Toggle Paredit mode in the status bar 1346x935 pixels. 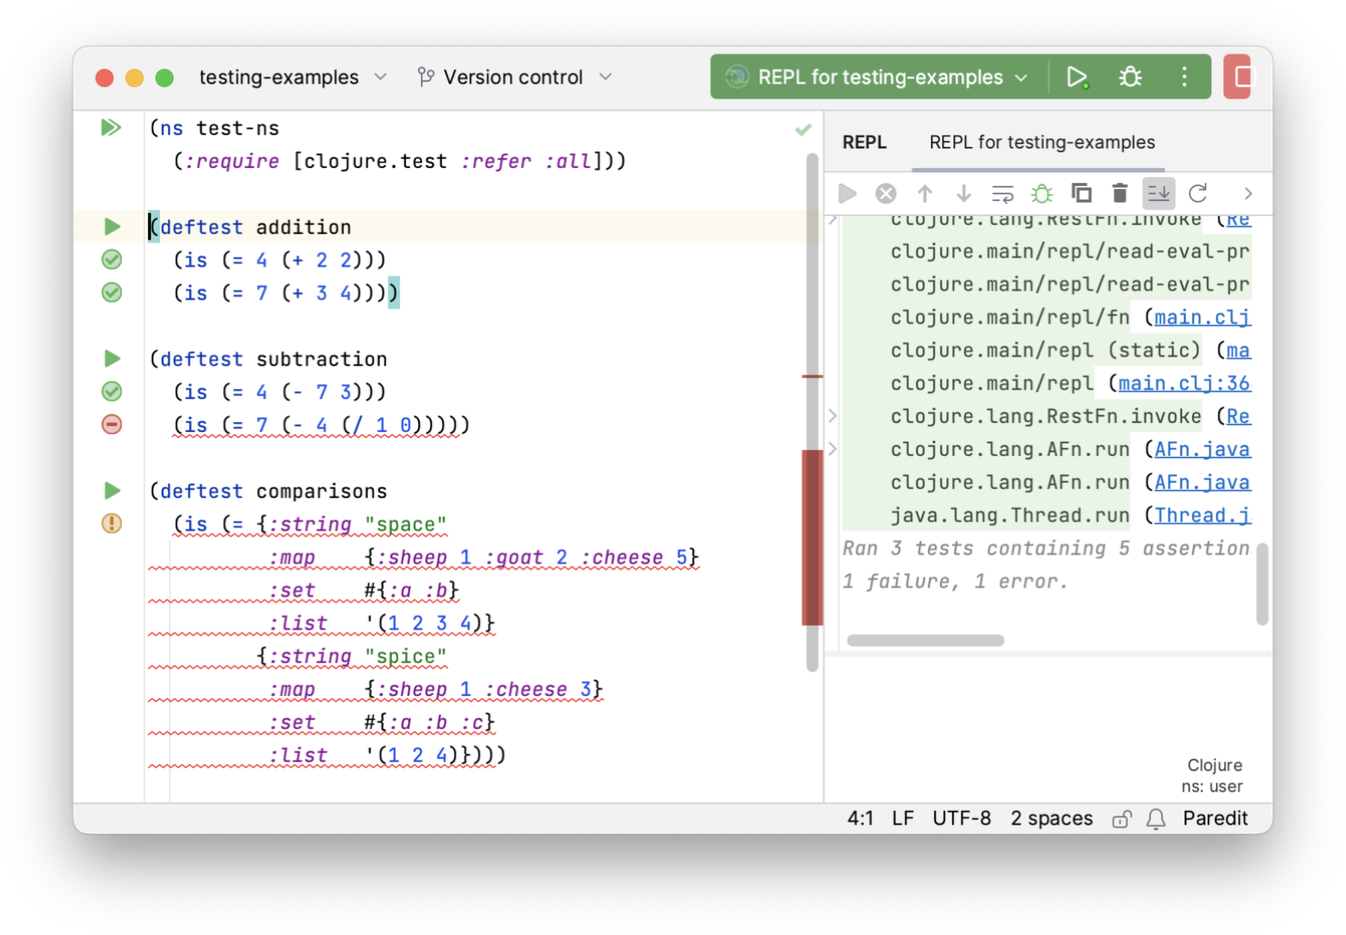pos(1215,818)
